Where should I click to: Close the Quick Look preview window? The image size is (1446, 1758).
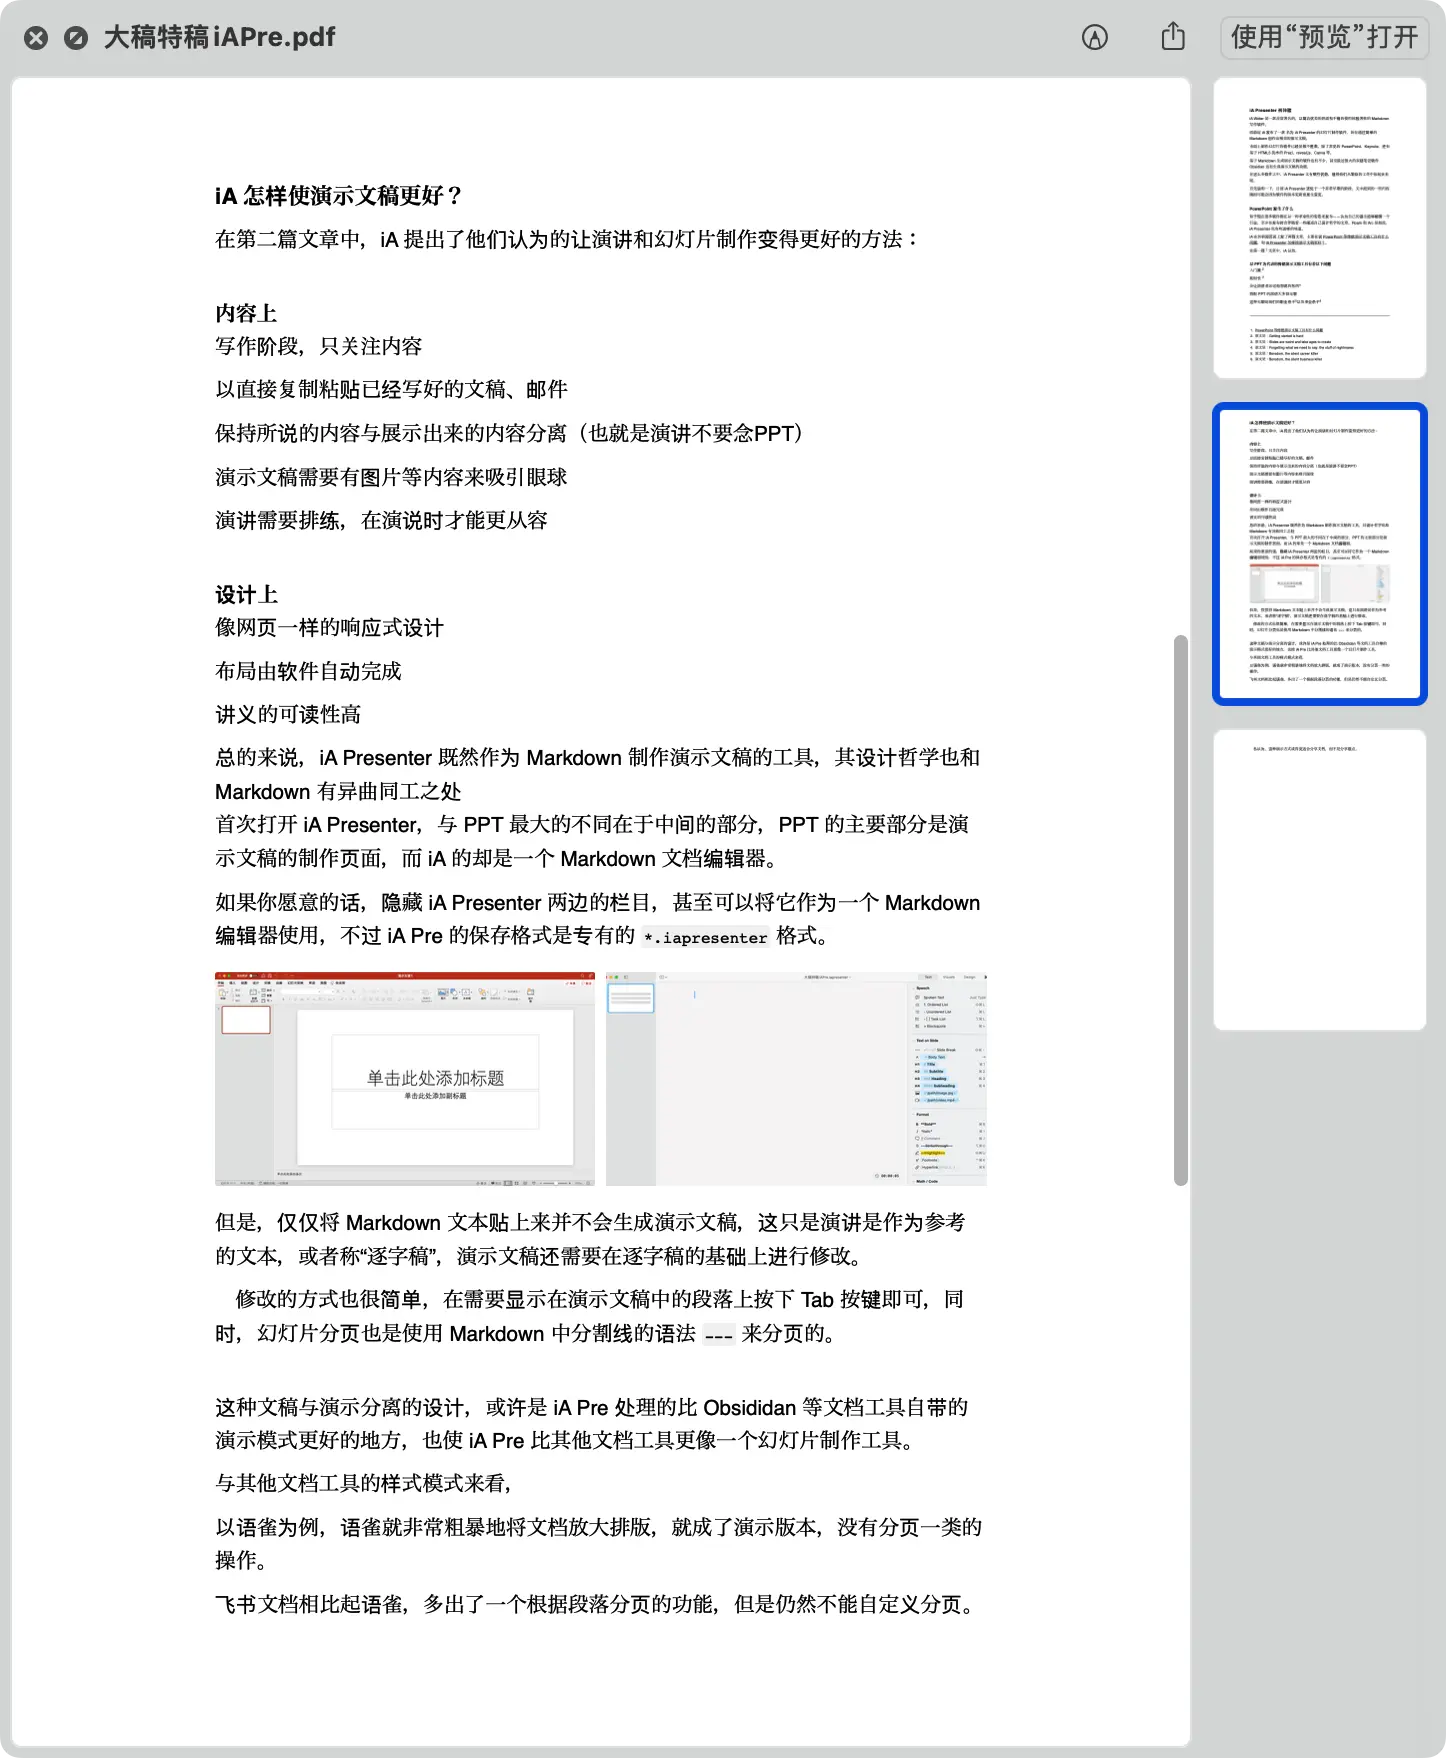[x=36, y=38]
